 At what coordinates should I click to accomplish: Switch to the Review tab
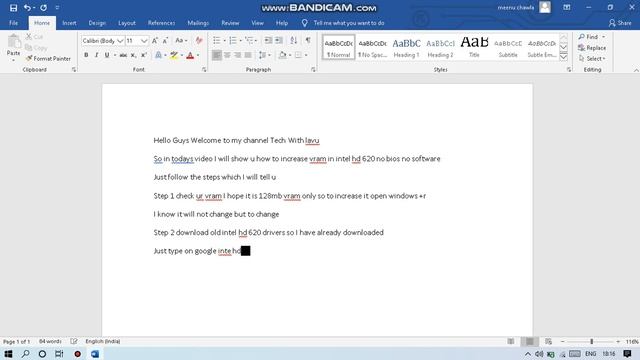[230, 23]
